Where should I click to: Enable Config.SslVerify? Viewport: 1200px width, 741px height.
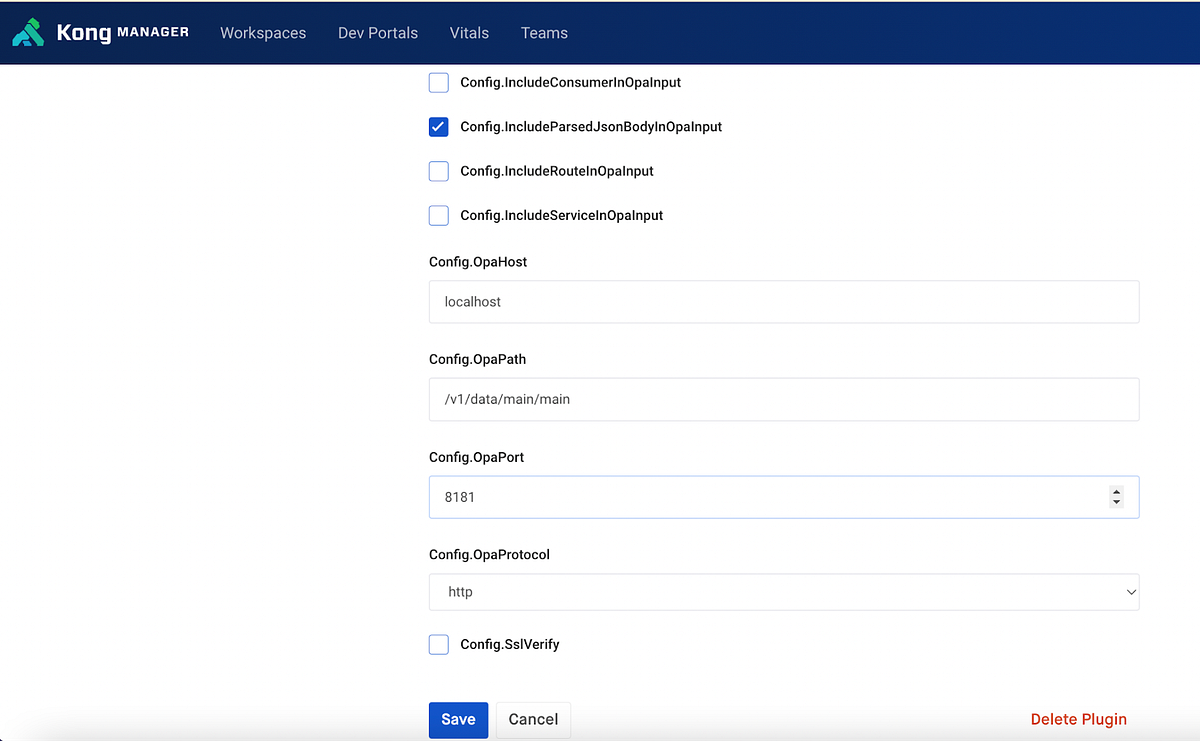[x=438, y=644]
